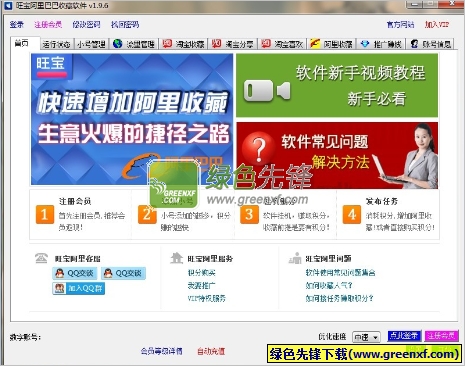Click the left QQ交谈 chat button
Image resolution: width=465 pixels, height=366 pixels.
pyautogui.click(x=75, y=273)
